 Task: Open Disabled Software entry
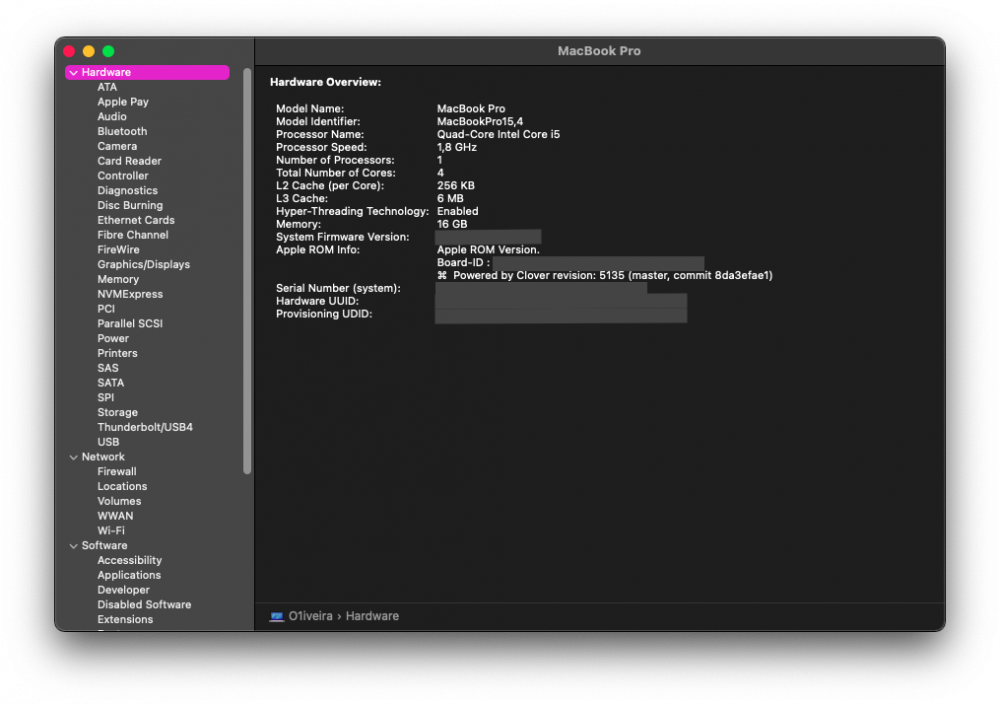[x=144, y=605]
